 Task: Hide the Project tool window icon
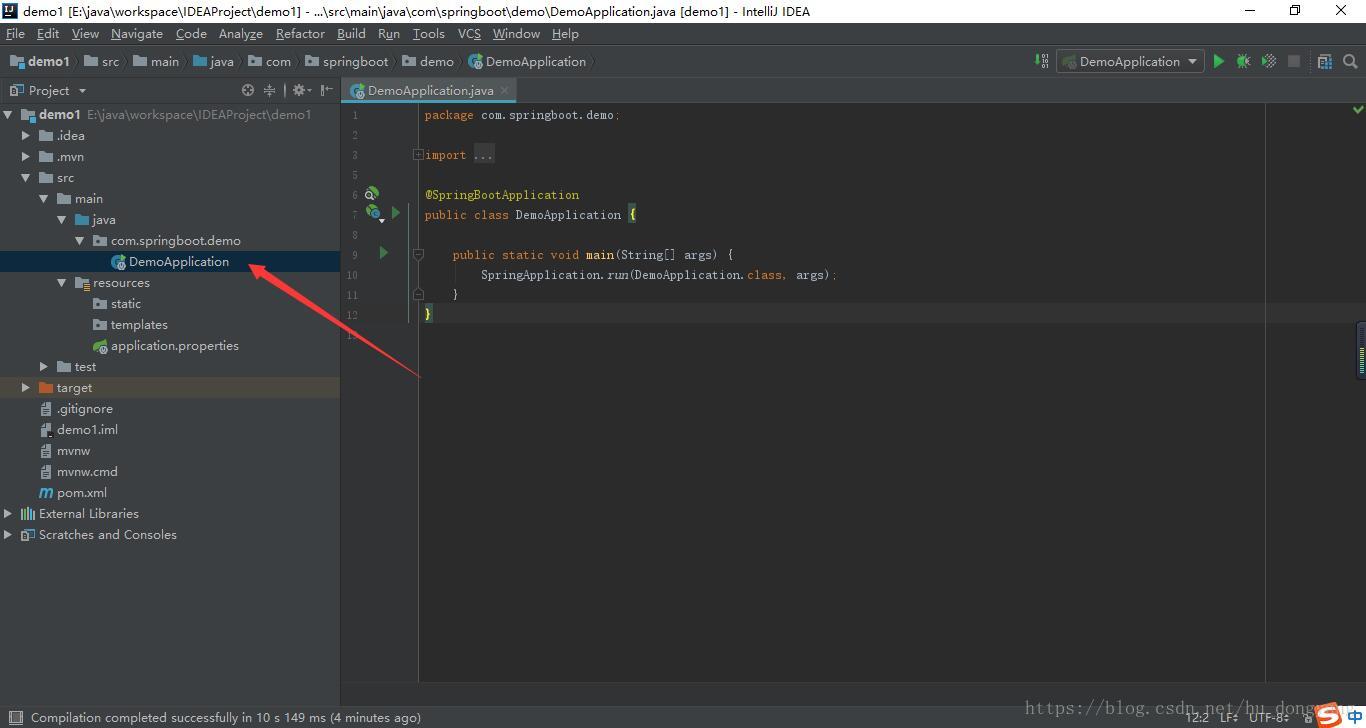pos(327,90)
